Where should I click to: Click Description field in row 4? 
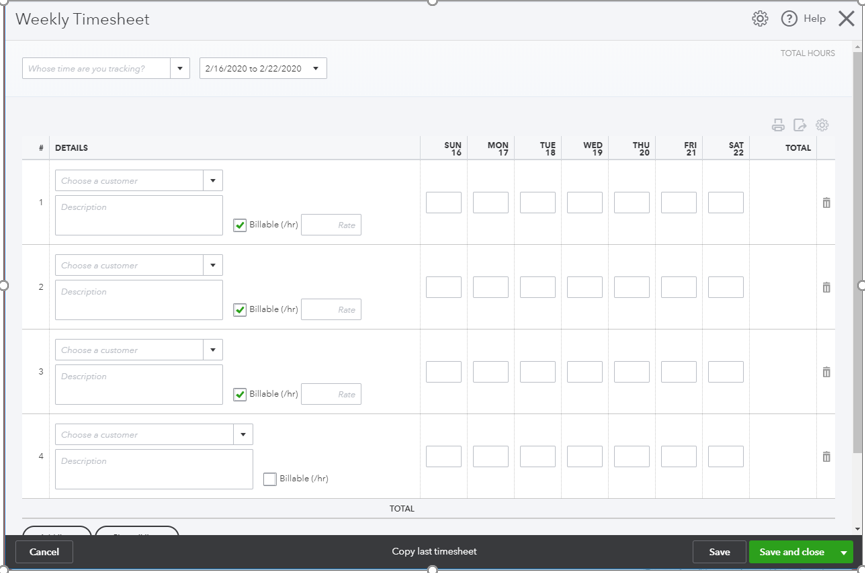pyautogui.click(x=154, y=469)
